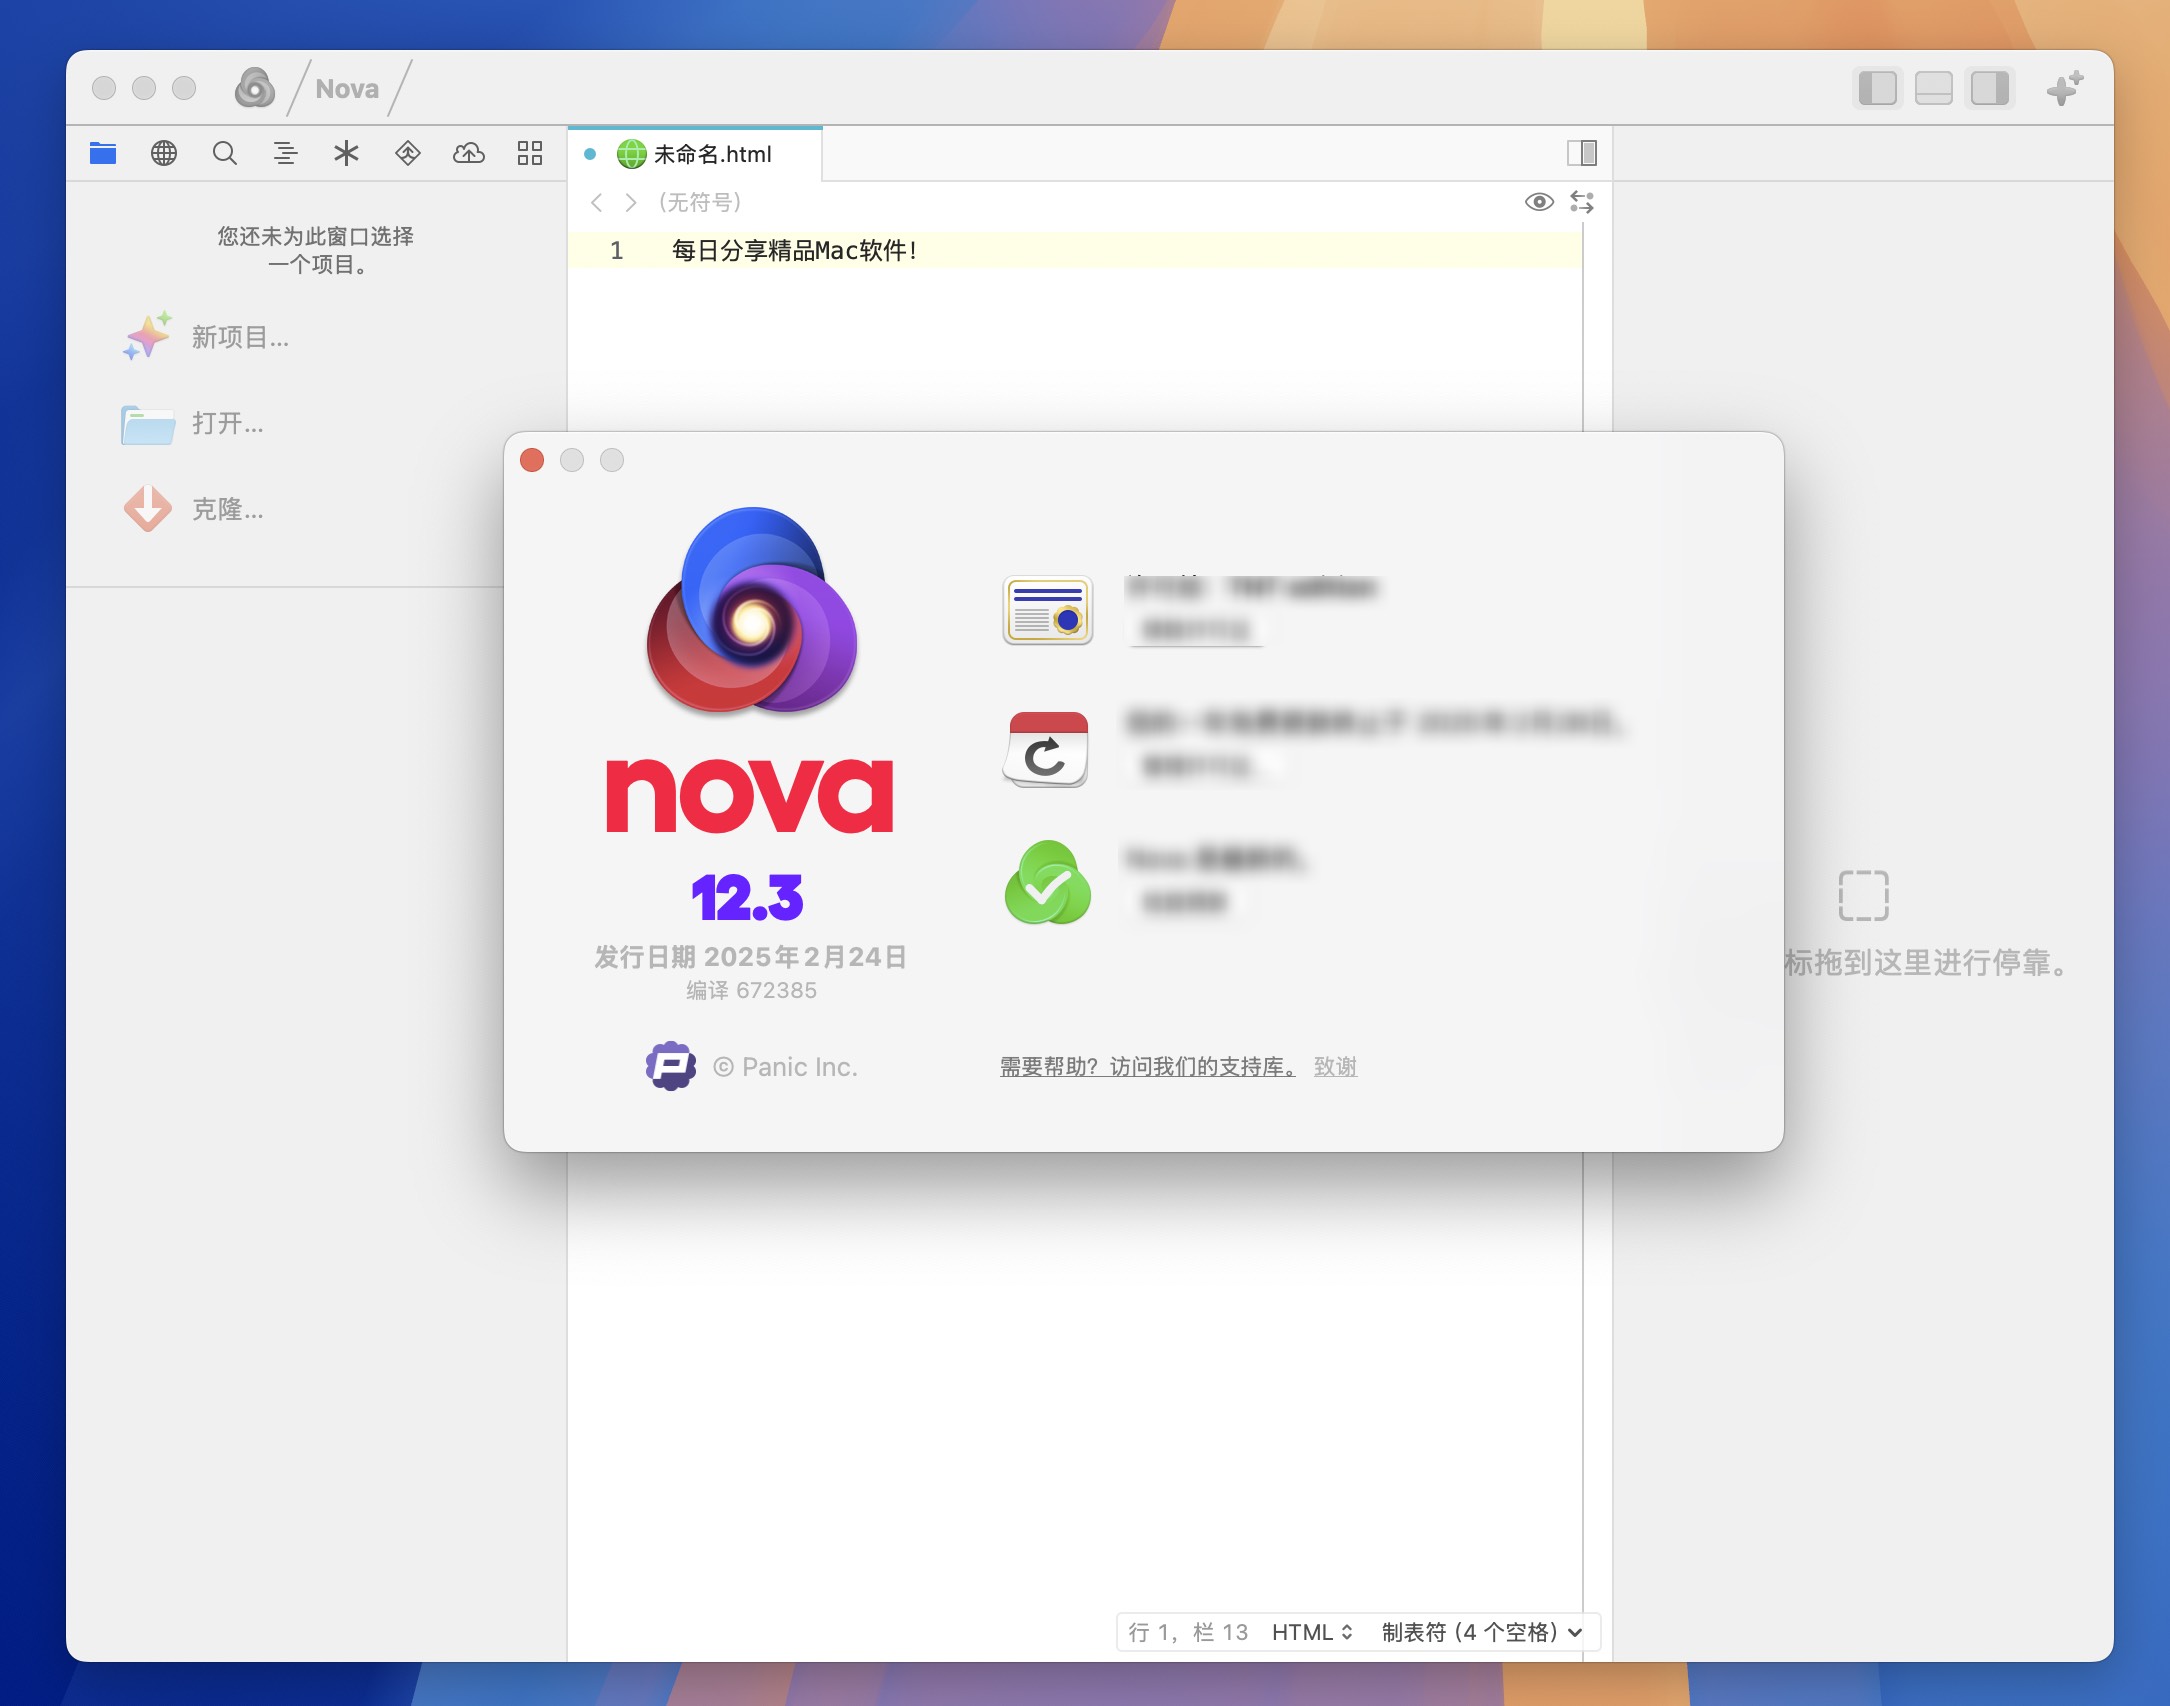
Task: Click the calendar update icon in About
Action: tap(1047, 749)
